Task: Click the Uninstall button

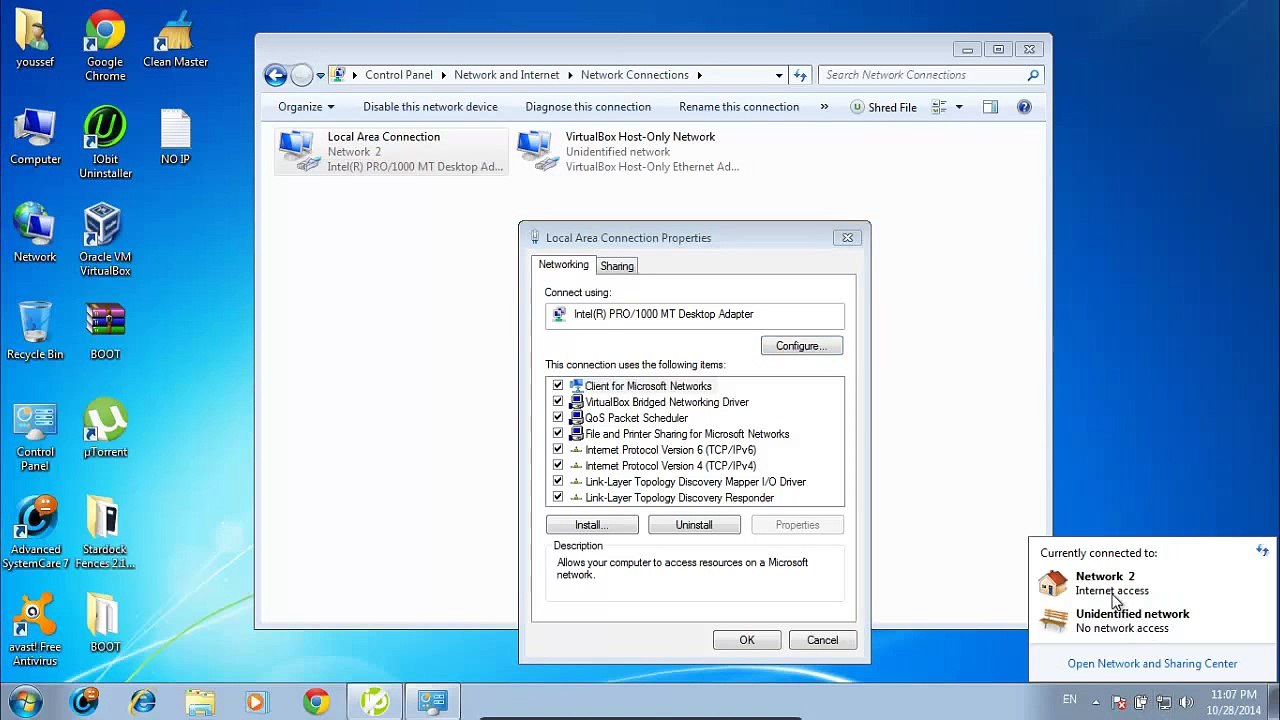Action: pos(694,525)
